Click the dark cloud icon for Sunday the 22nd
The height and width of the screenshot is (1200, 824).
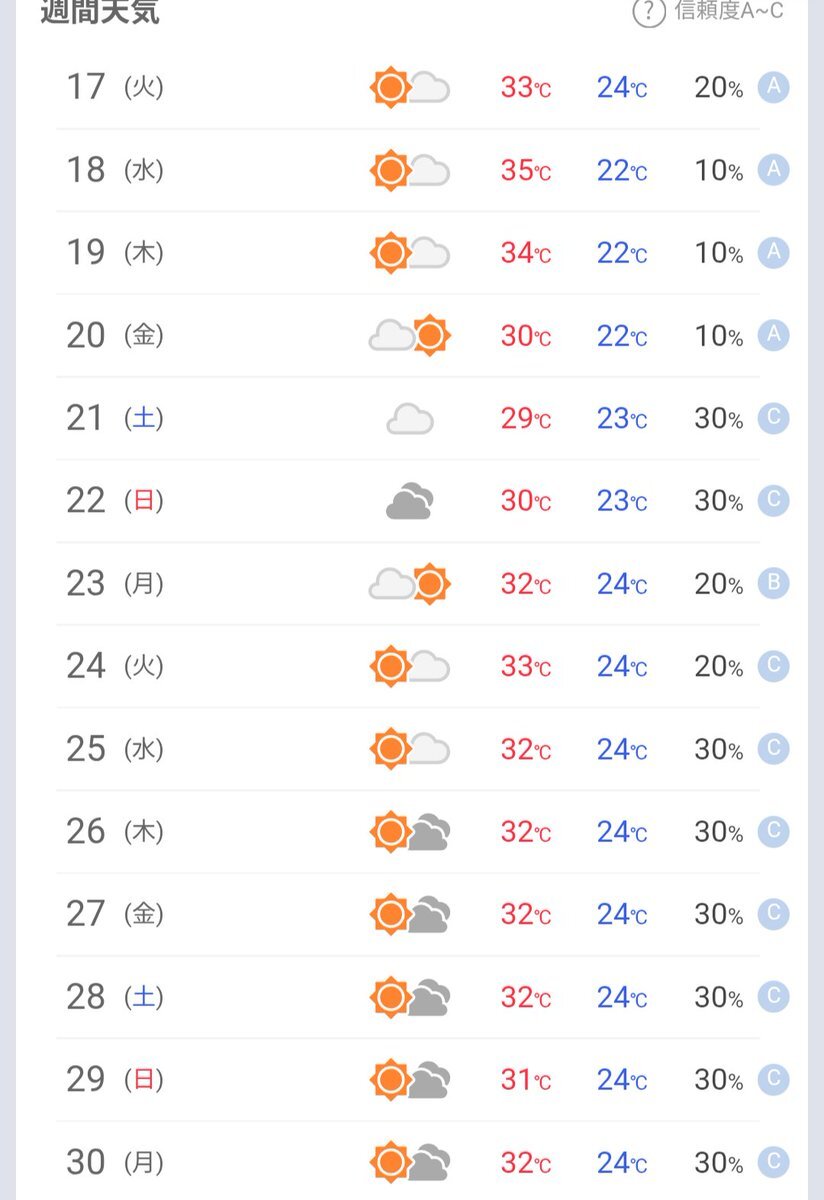coord(410,501)
